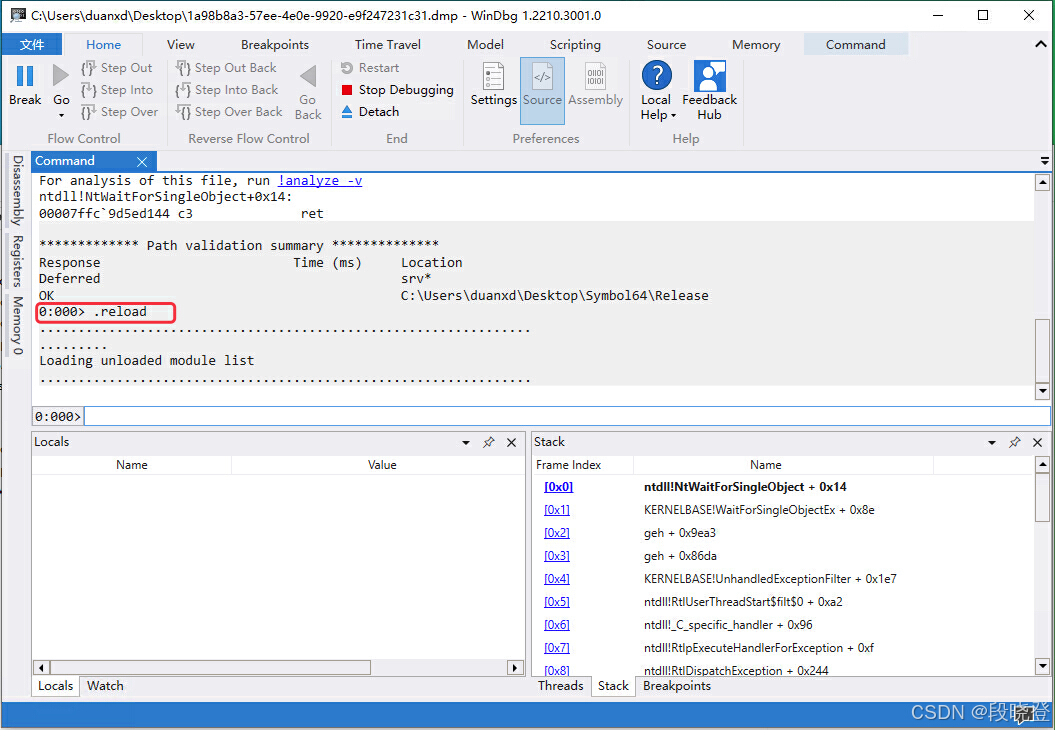Viewport: 1055px width, 730px height.
Task: Switch to the Source ribbon tab
Action: point(666,44)
